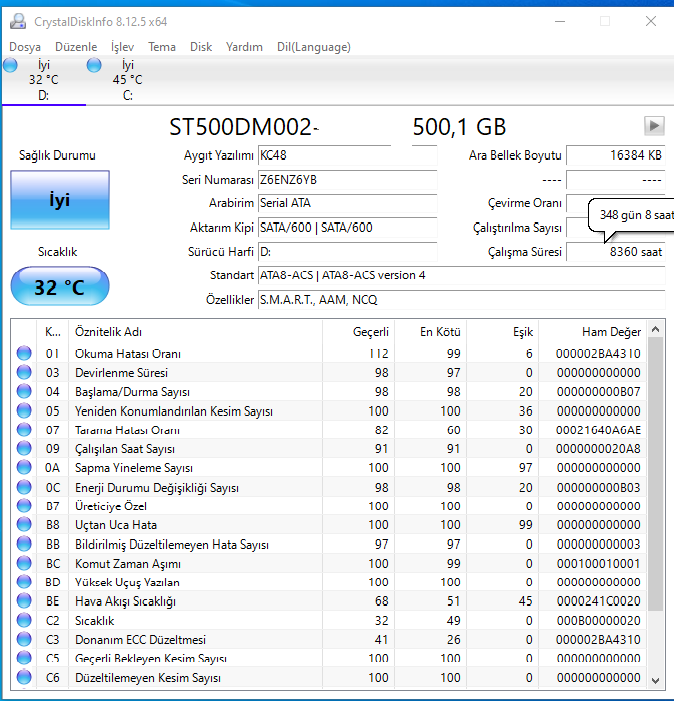Click status orb of Çalışılan Saat Sayısı row
The height and width of the screenshot is (701, 689).
(24, 448)
